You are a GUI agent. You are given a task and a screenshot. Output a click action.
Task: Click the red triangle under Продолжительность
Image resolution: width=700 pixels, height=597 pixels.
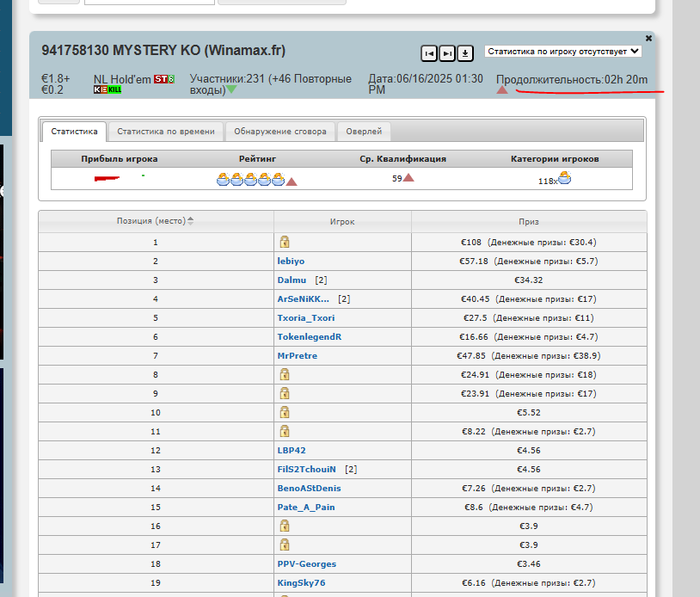(x=502, y=90)
